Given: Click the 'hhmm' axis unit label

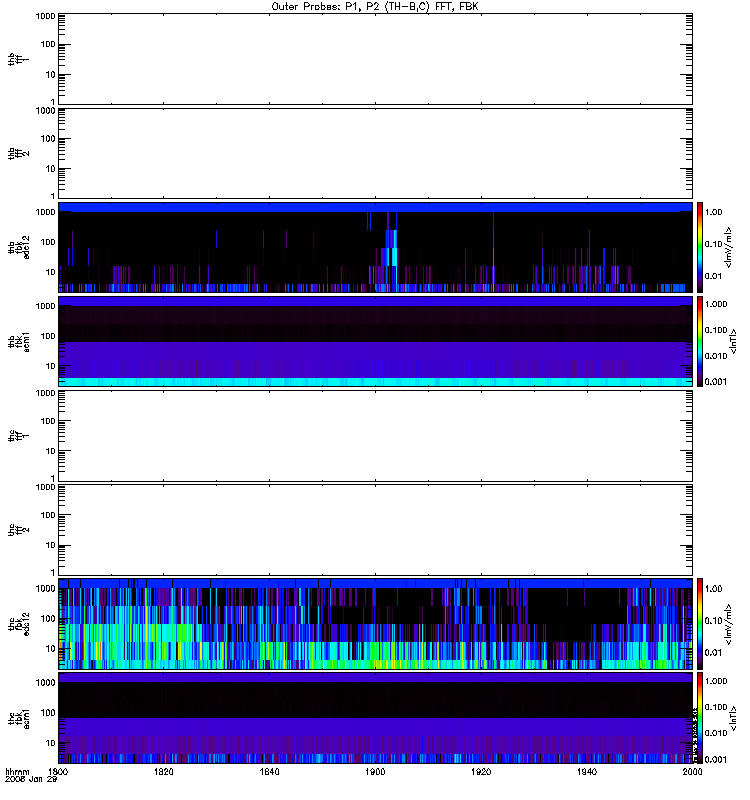Looking at the screenshot, I should tap(17, 771).
